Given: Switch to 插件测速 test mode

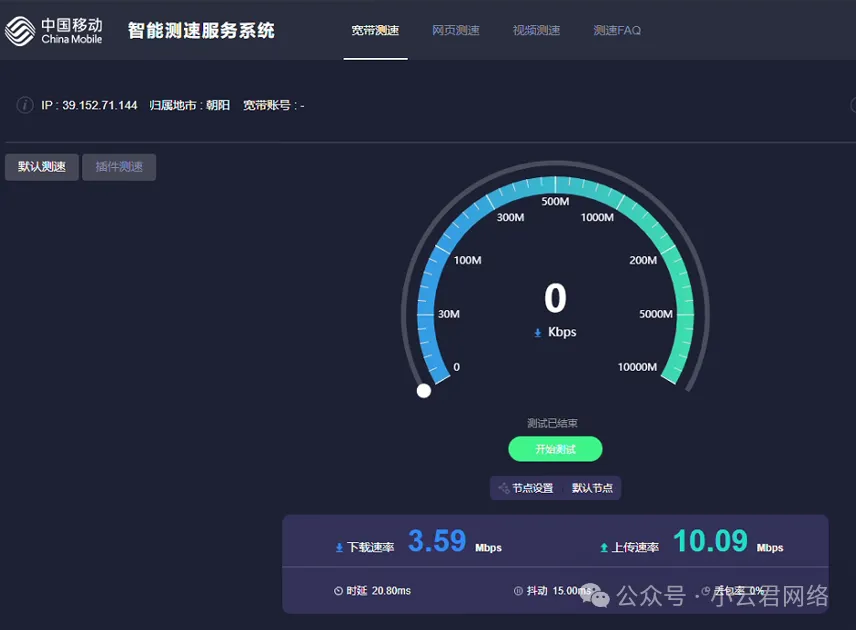Looking at the screenshot, I should click(x=119, y=167).
